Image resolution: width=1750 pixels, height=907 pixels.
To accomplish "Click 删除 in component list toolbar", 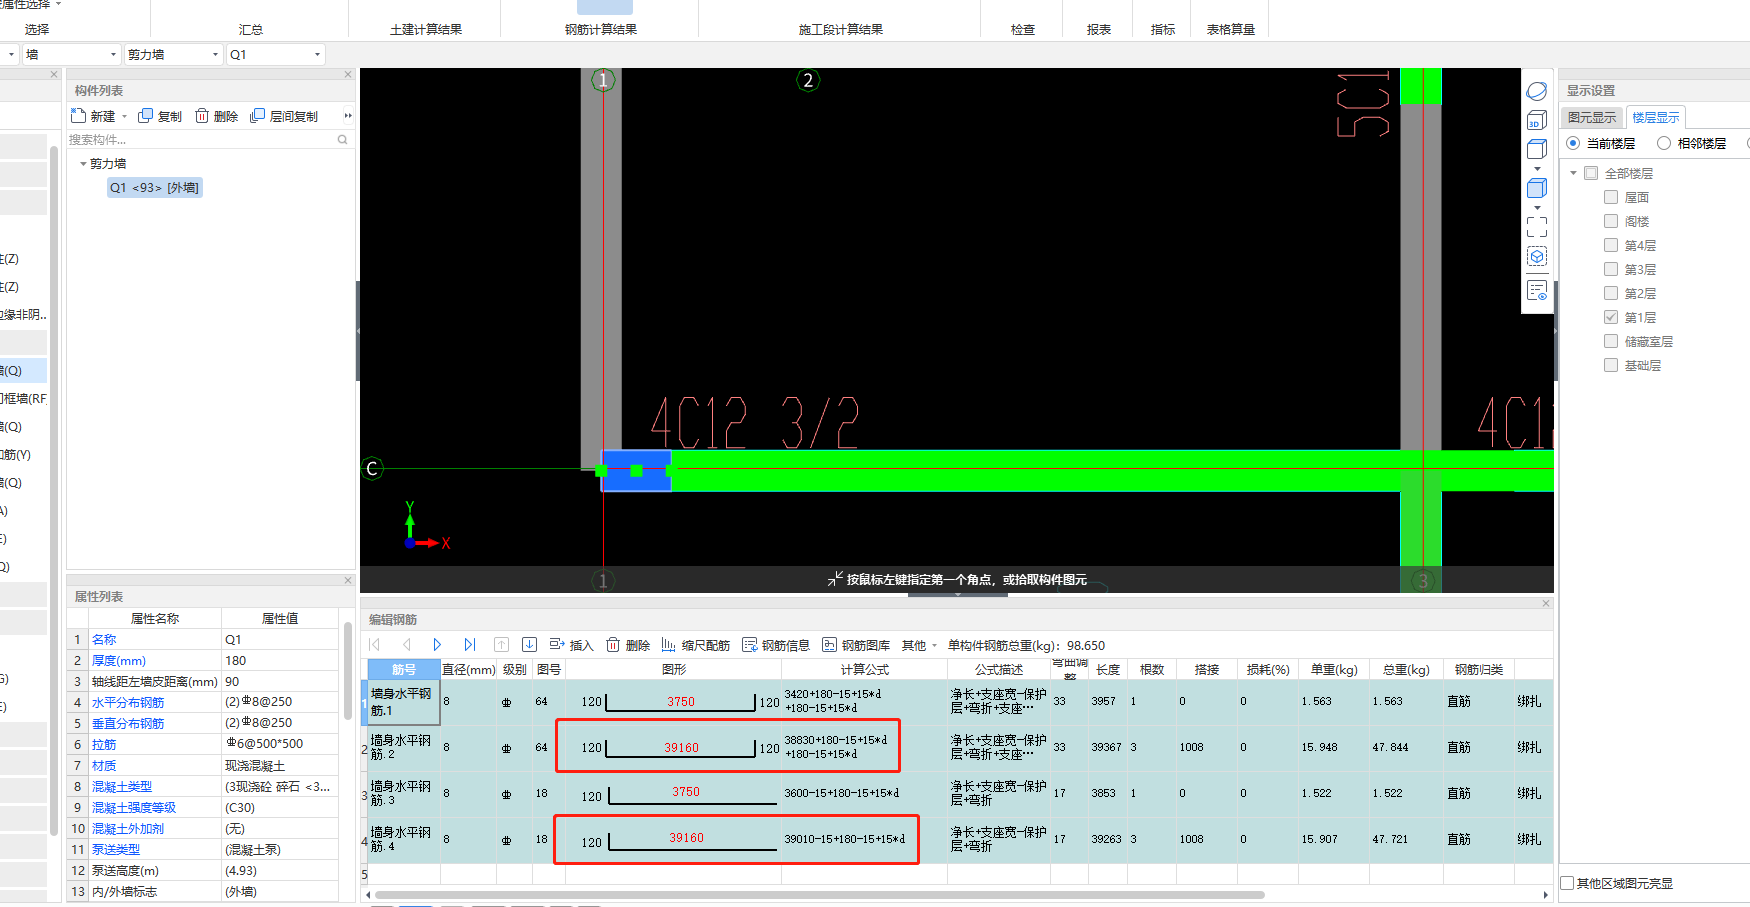I will coord(216,116).
